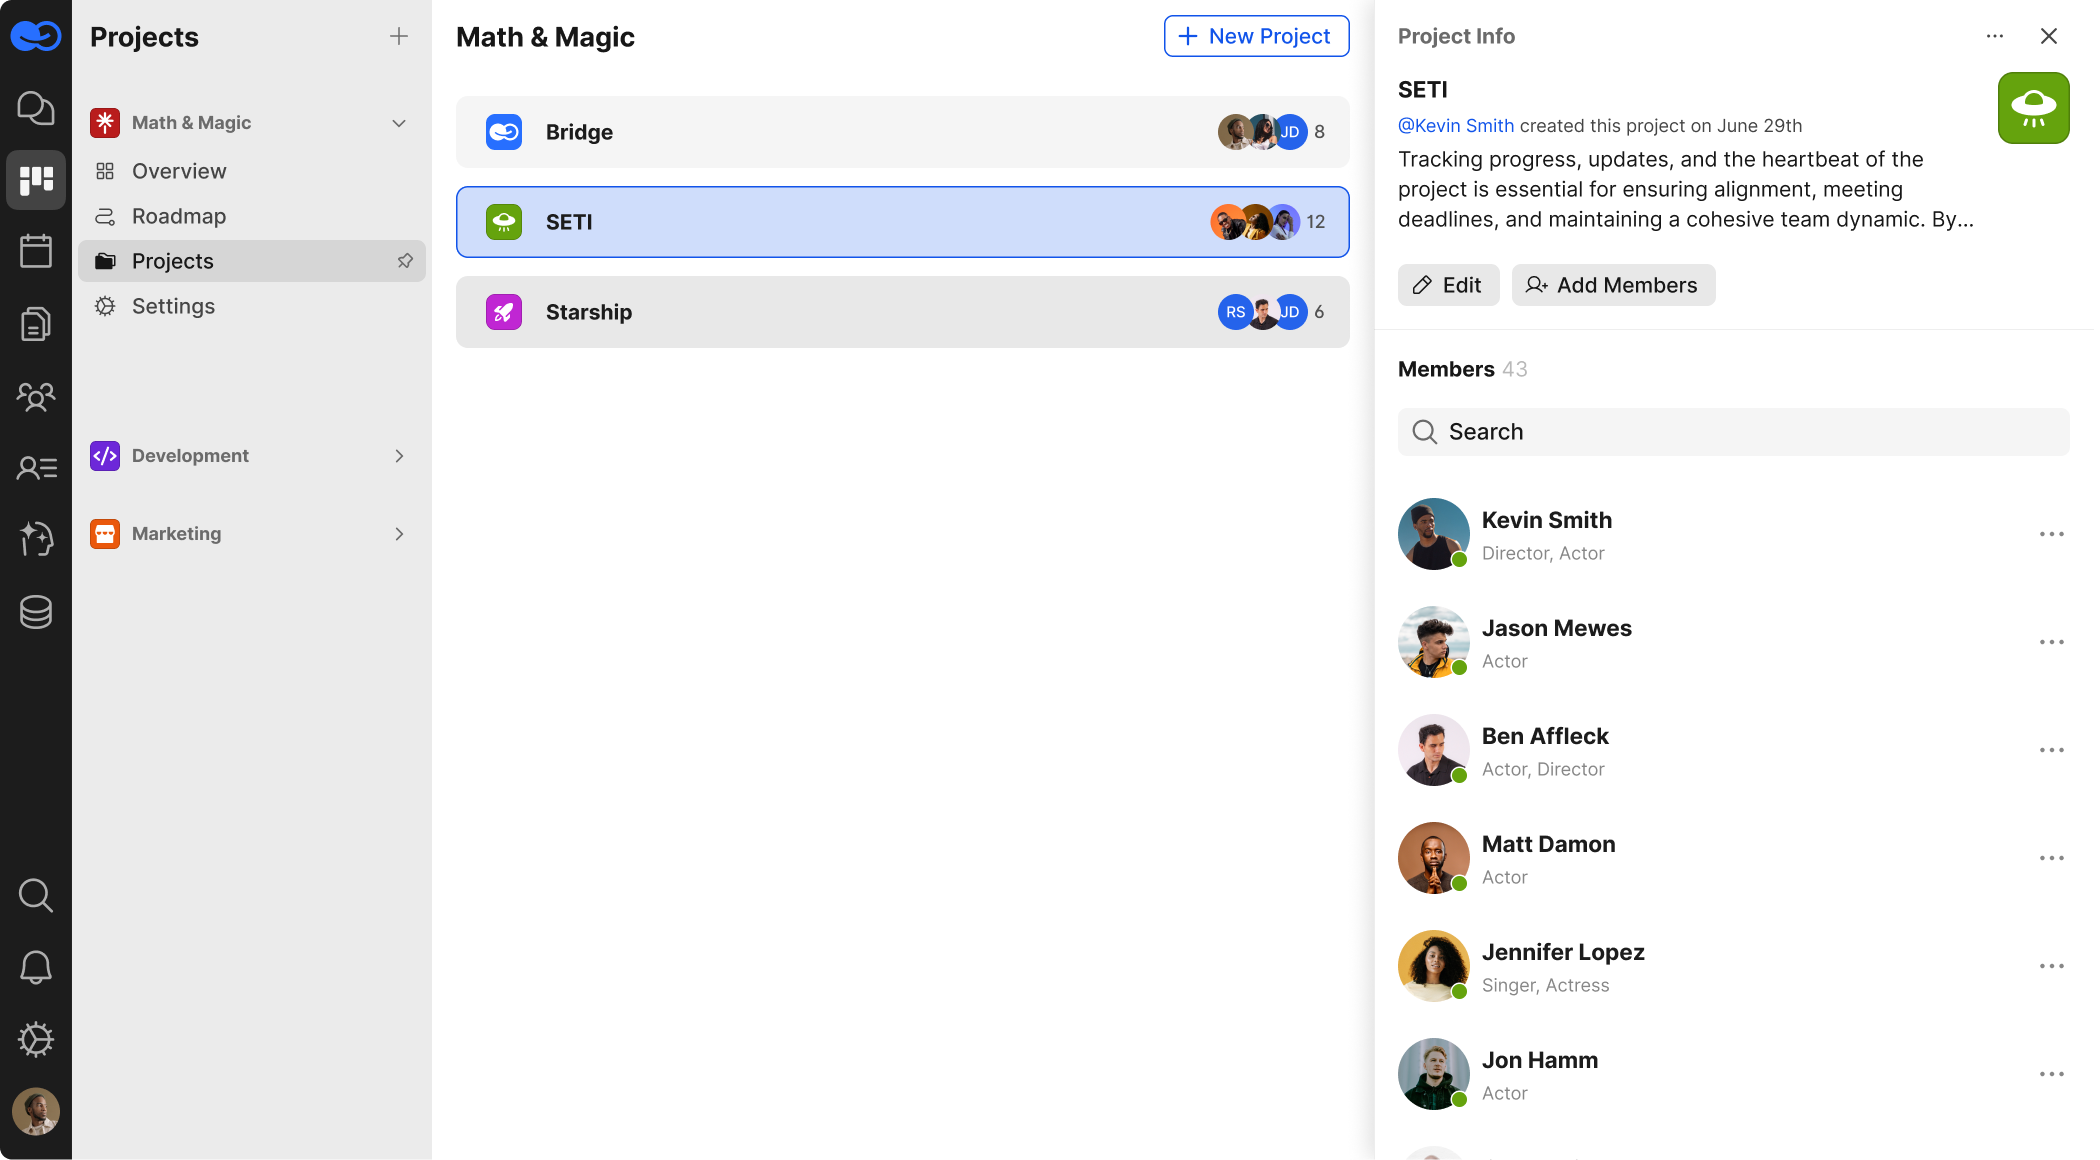Open more options for Jason Mewes
The width and height of the screenshot is (2100, 1160).
click(x=2051, y=642)
